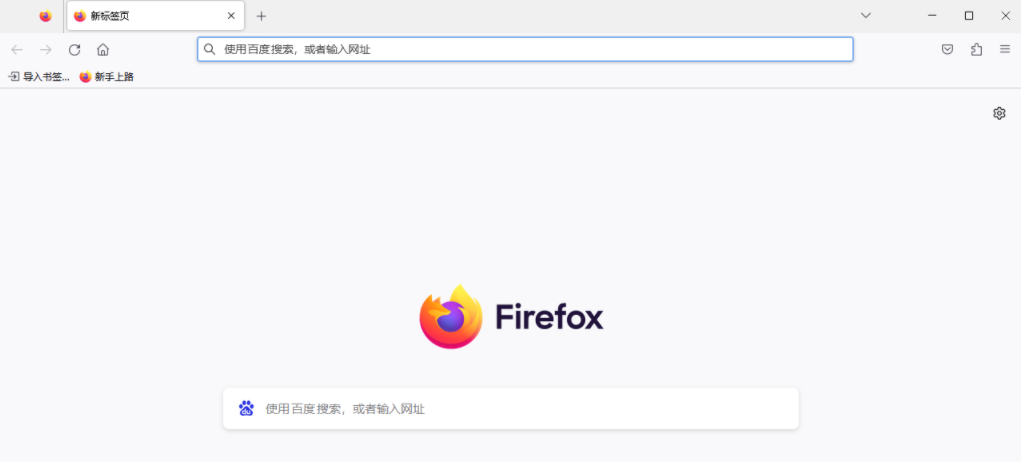The height and width of the screenshot is (462, 1021).
Task: Click the Firefox logo on page
Action: tap(511, 316)
